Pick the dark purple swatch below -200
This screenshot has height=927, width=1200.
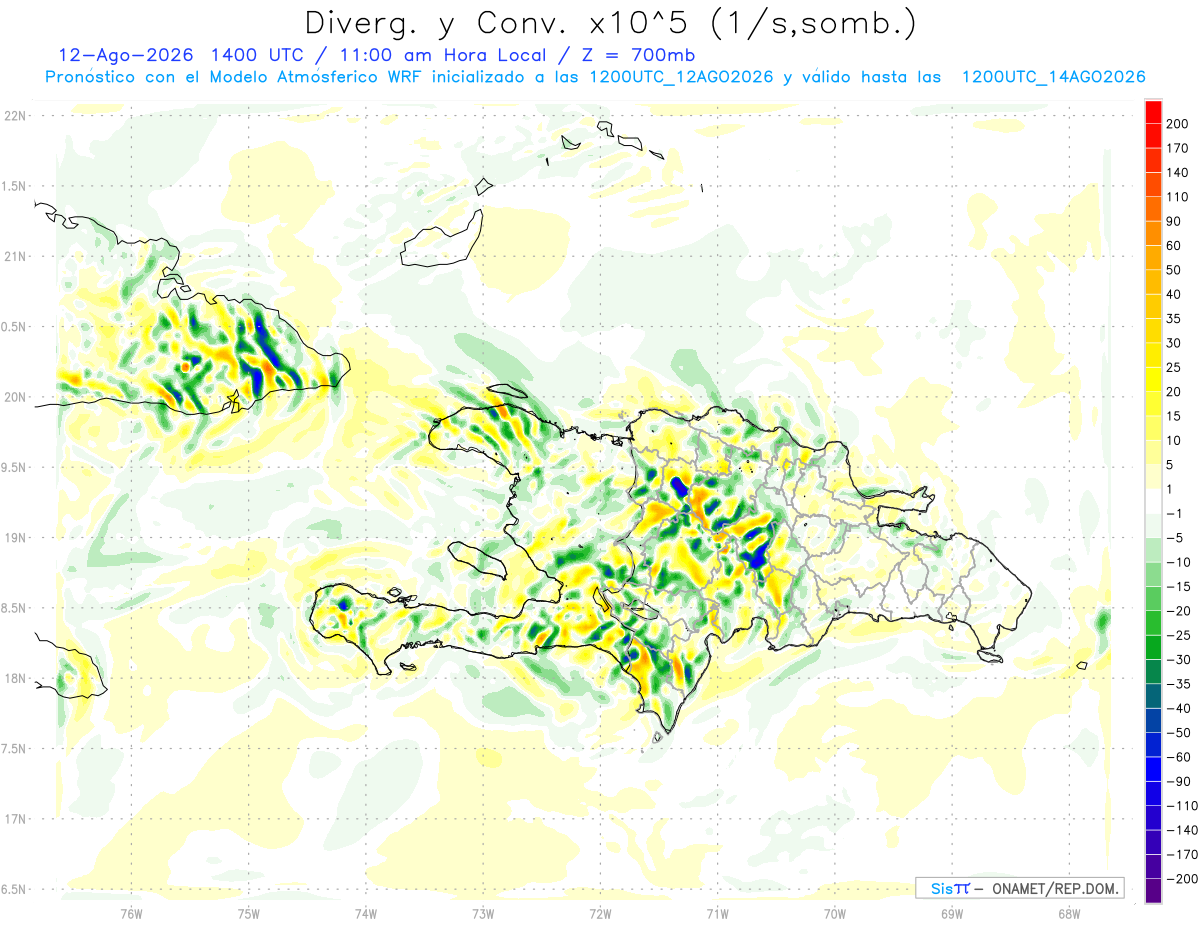(x=1154, y=890)
